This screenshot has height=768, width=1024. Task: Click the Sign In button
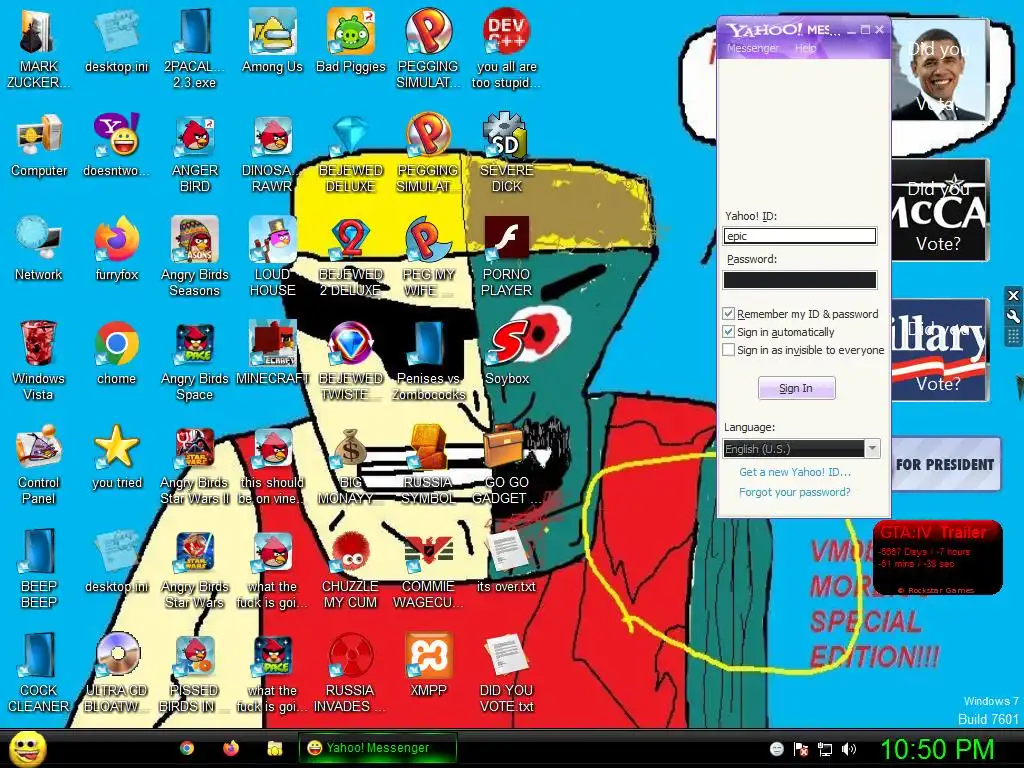point(796,388)
